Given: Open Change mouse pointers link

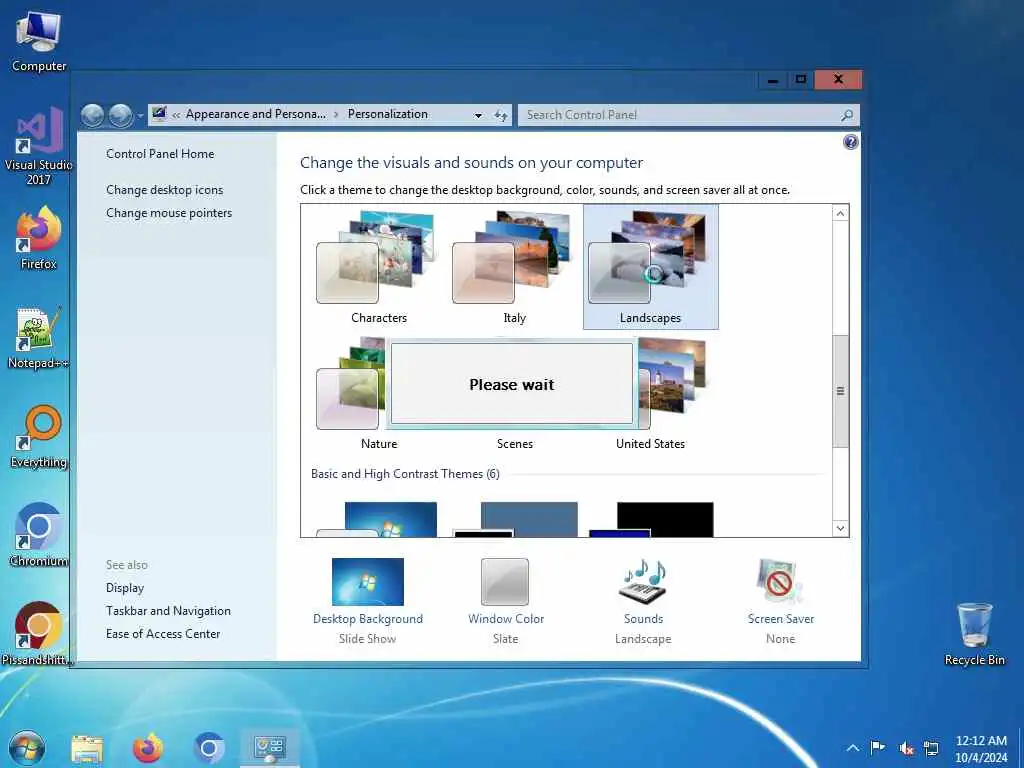Looking at the screenshot, I should pos(168,213).
